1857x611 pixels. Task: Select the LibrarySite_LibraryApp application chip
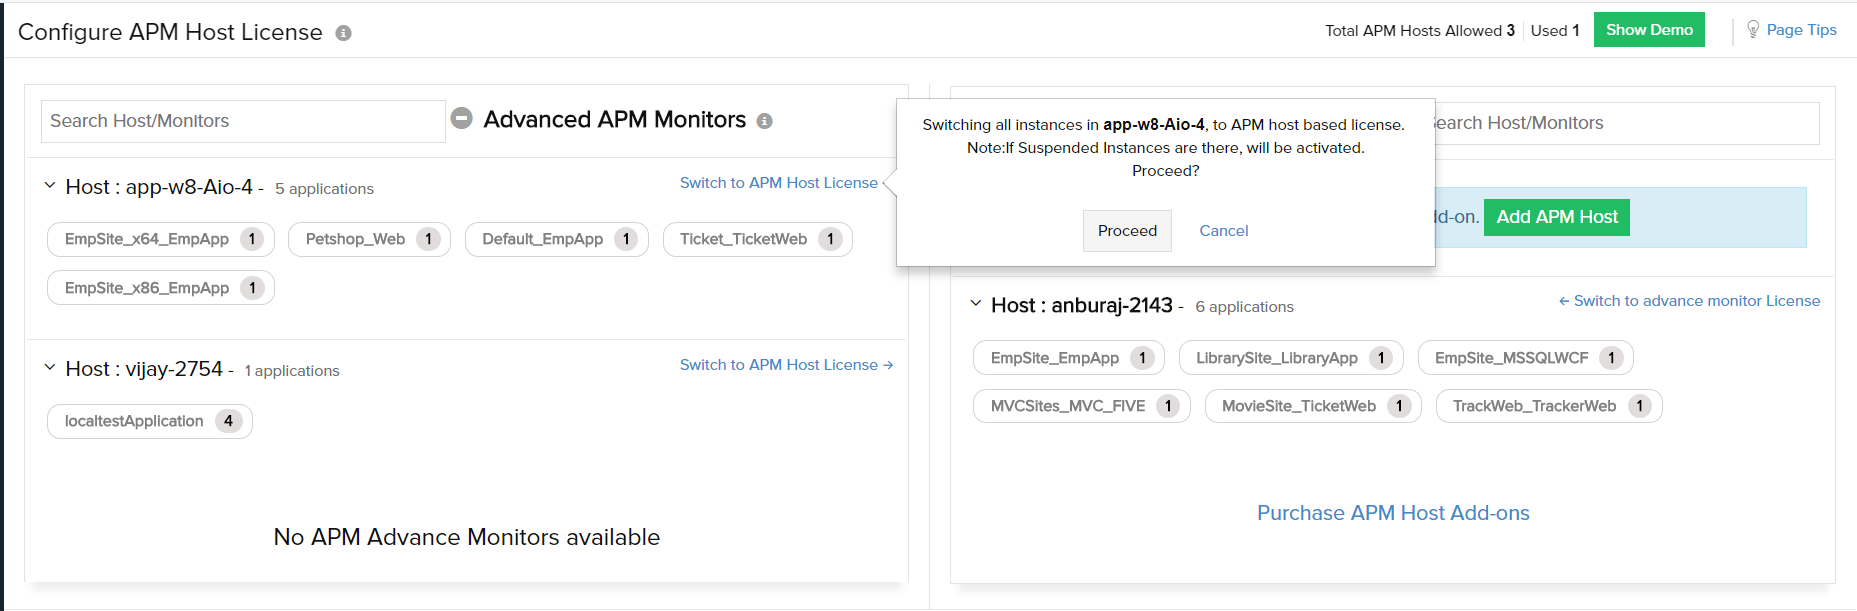tap(1277, 358)
